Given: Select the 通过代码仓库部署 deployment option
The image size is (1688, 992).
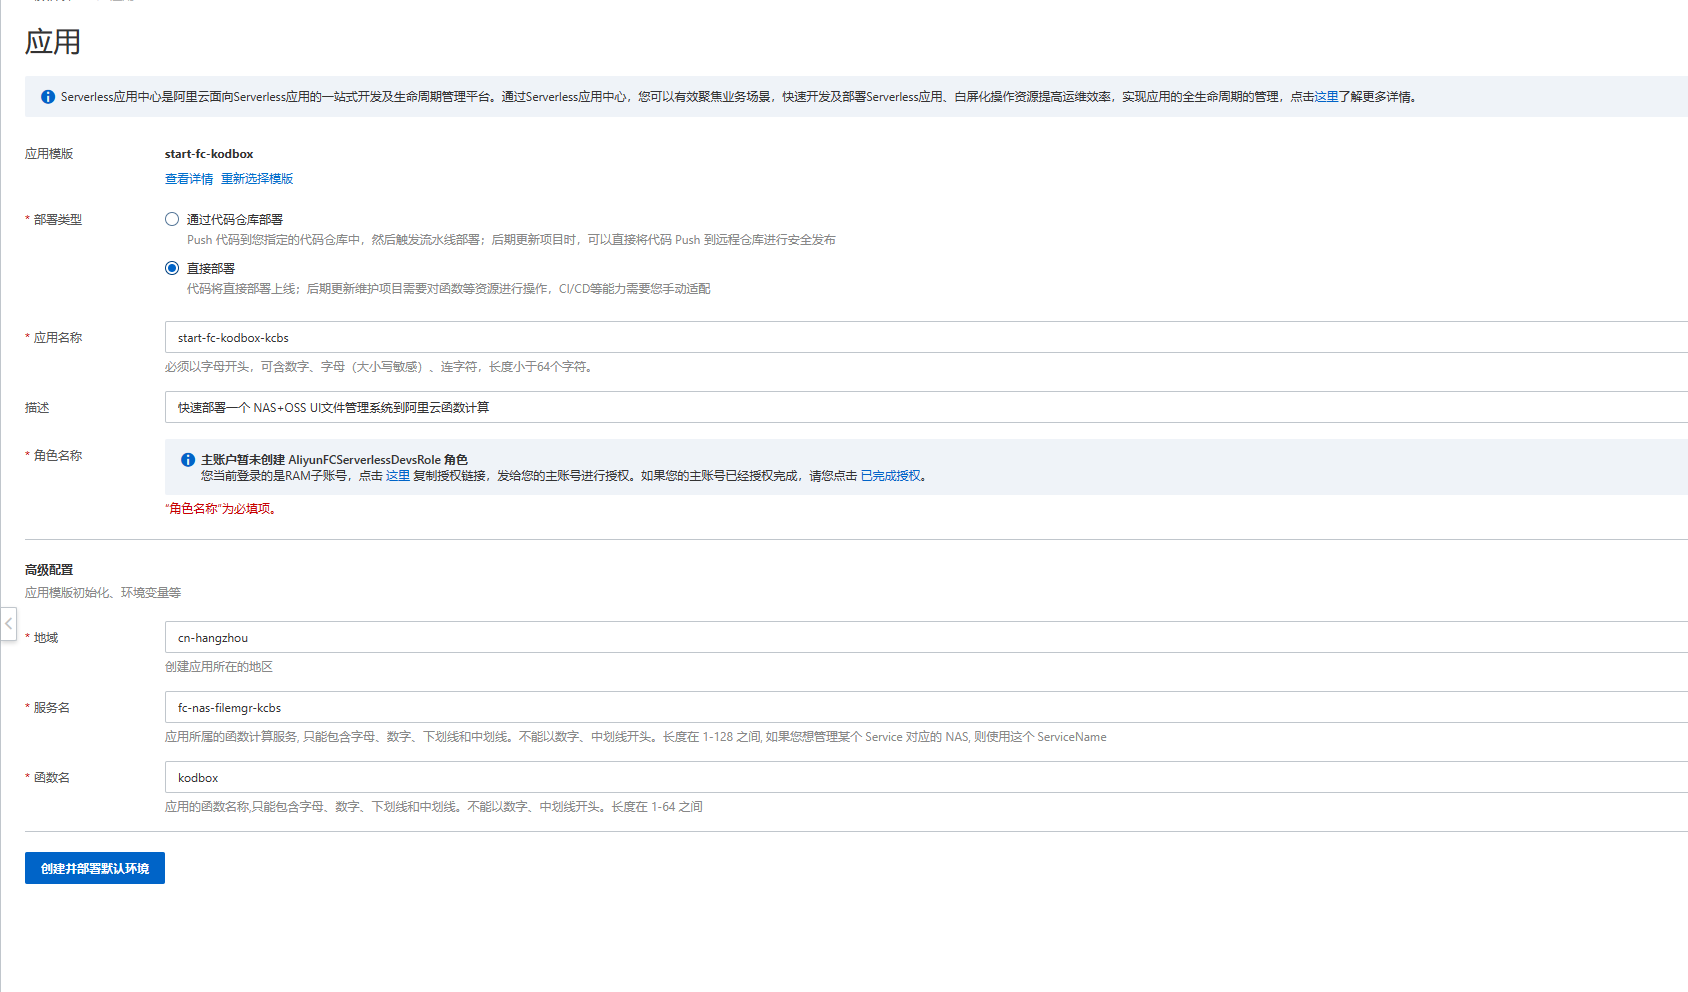Looking at the screenshot, I should tap(171, 218).
